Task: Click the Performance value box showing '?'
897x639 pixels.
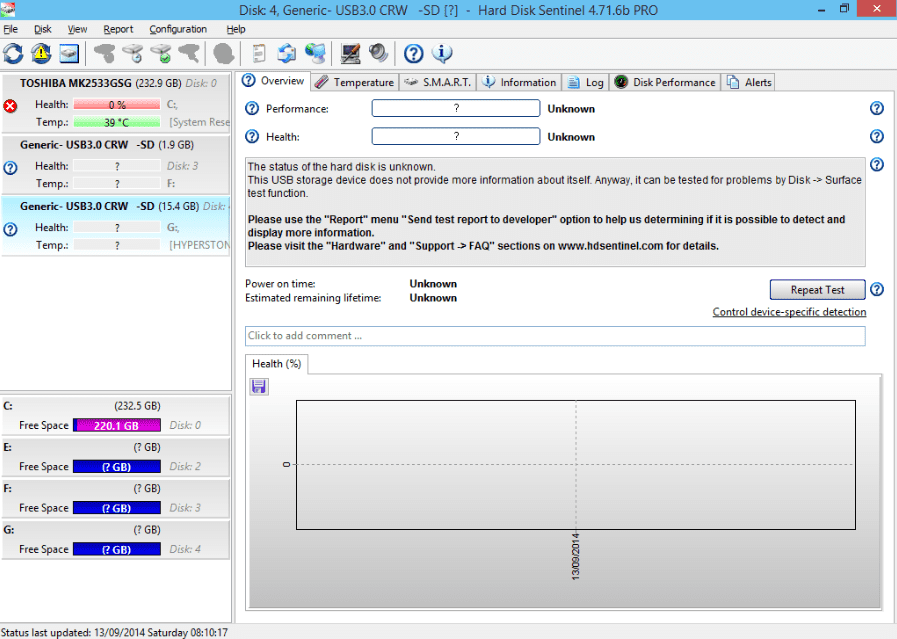Action: click(x=456, y=108)
